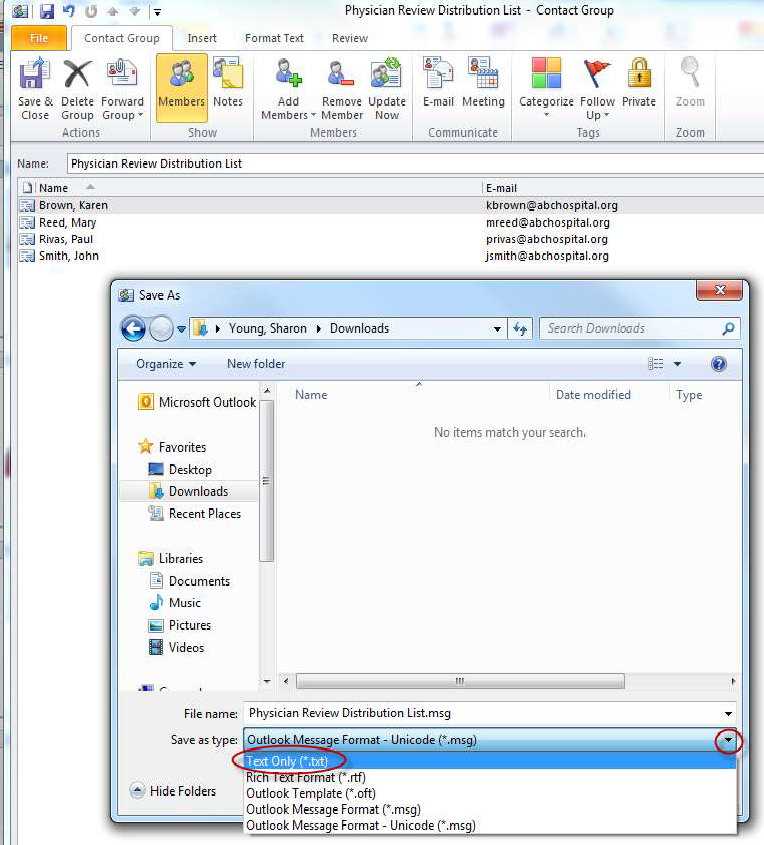Open the Videos library

[177, 648]
